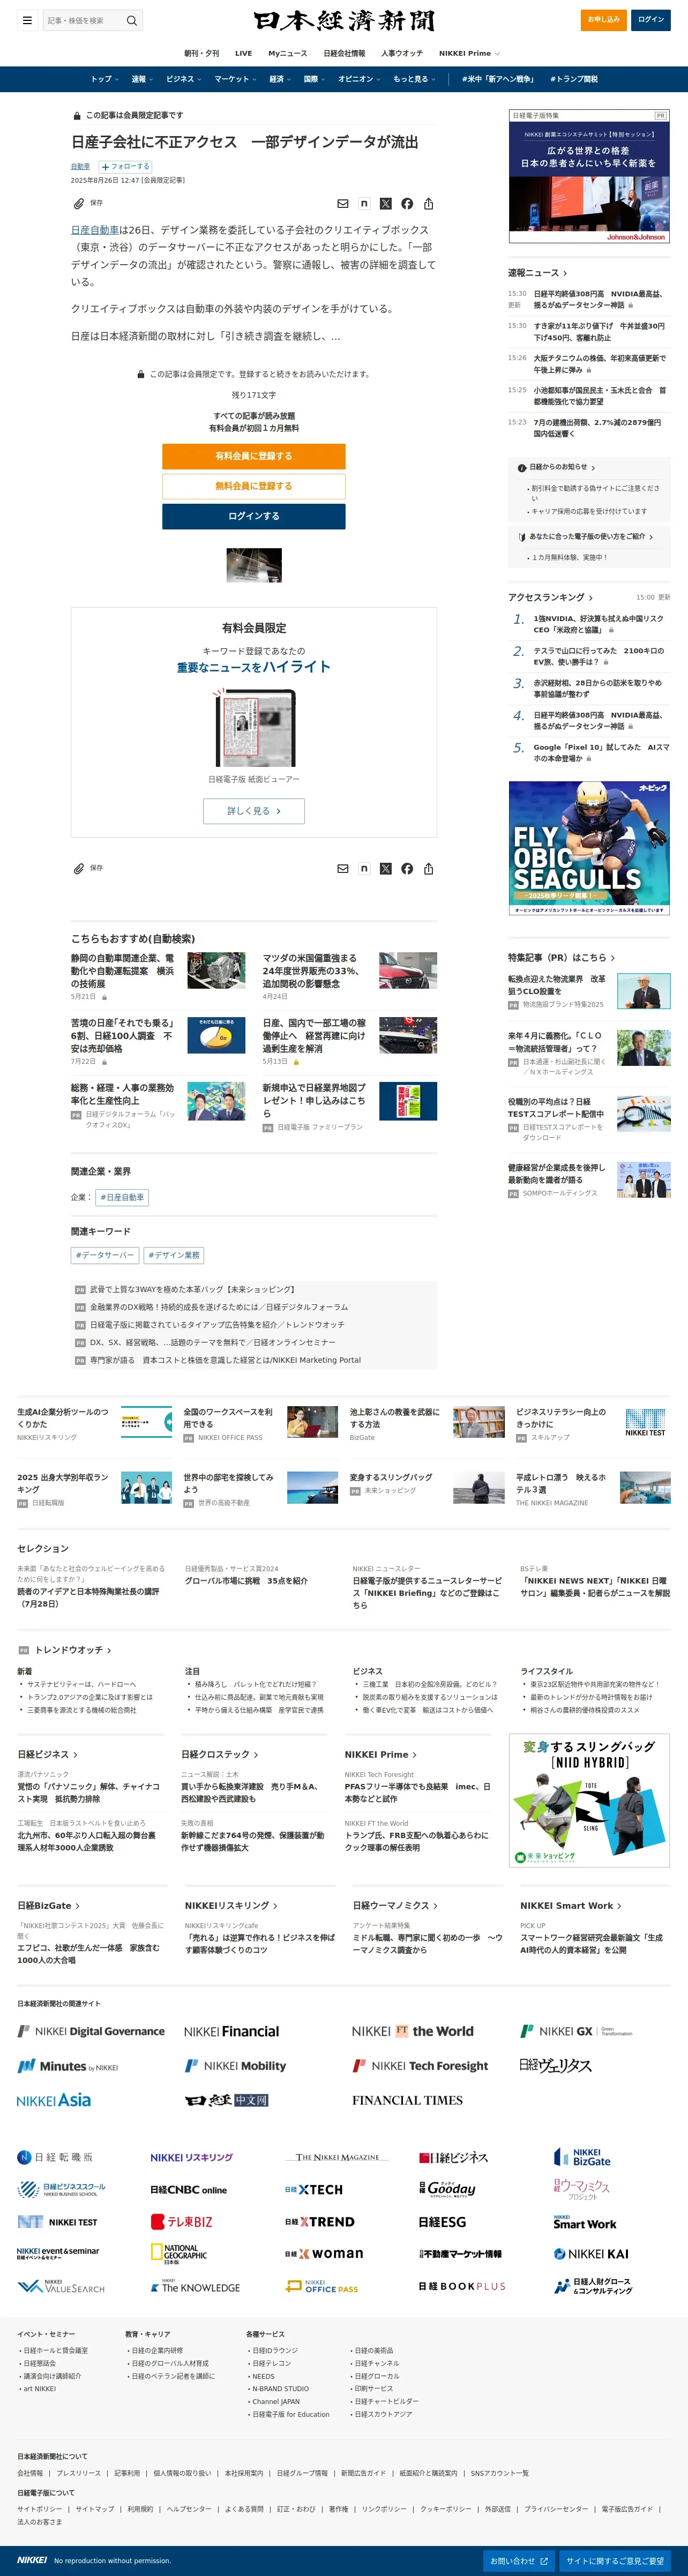The image size is (688, 2576).
Task: Expand the もっと見る navigation dropdown
Action: pos(414,79)
